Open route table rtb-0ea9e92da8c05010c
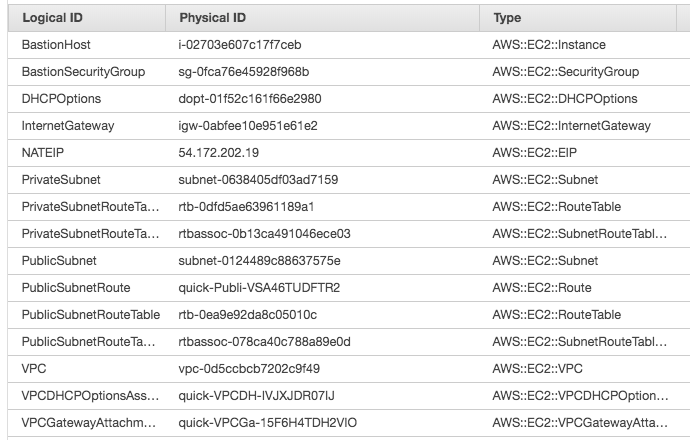This screenshot has width=690, height=440. coord(247,315)
